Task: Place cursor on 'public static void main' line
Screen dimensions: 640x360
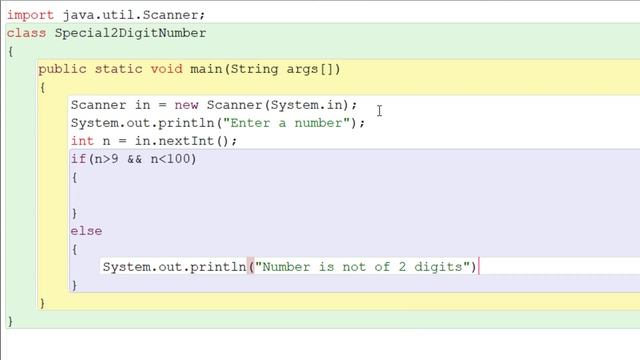Action: pyautogui.click(x=189, y=69)
